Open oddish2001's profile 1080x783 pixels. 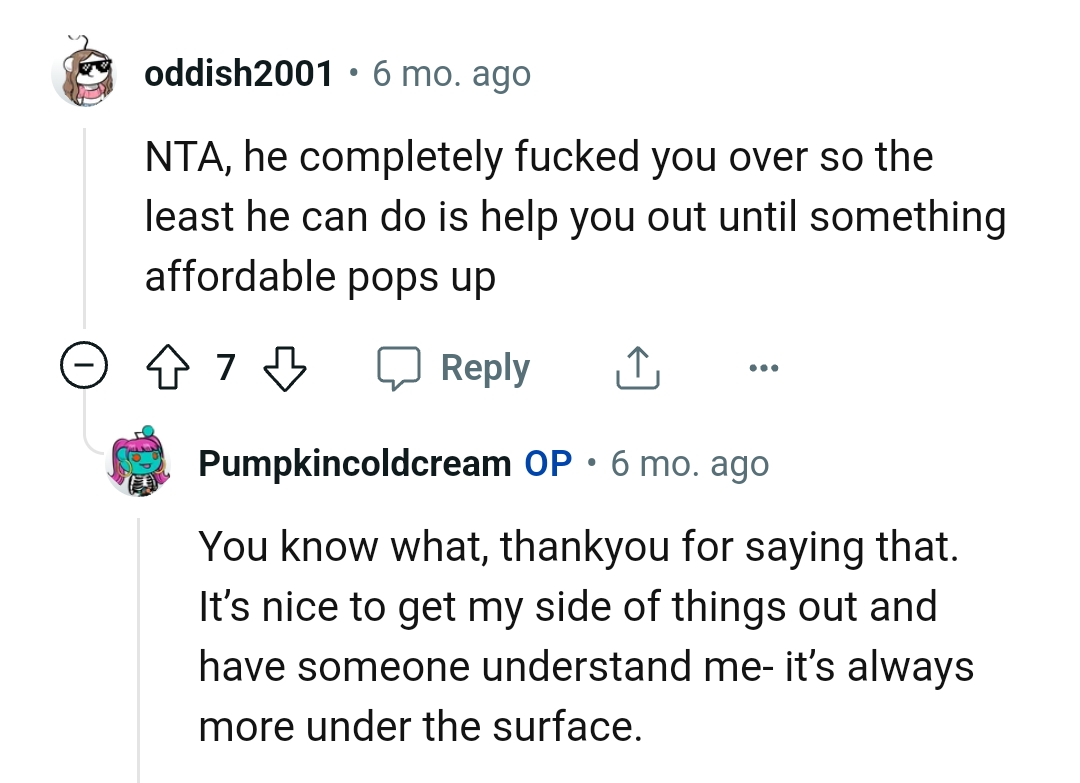[240, 72]
